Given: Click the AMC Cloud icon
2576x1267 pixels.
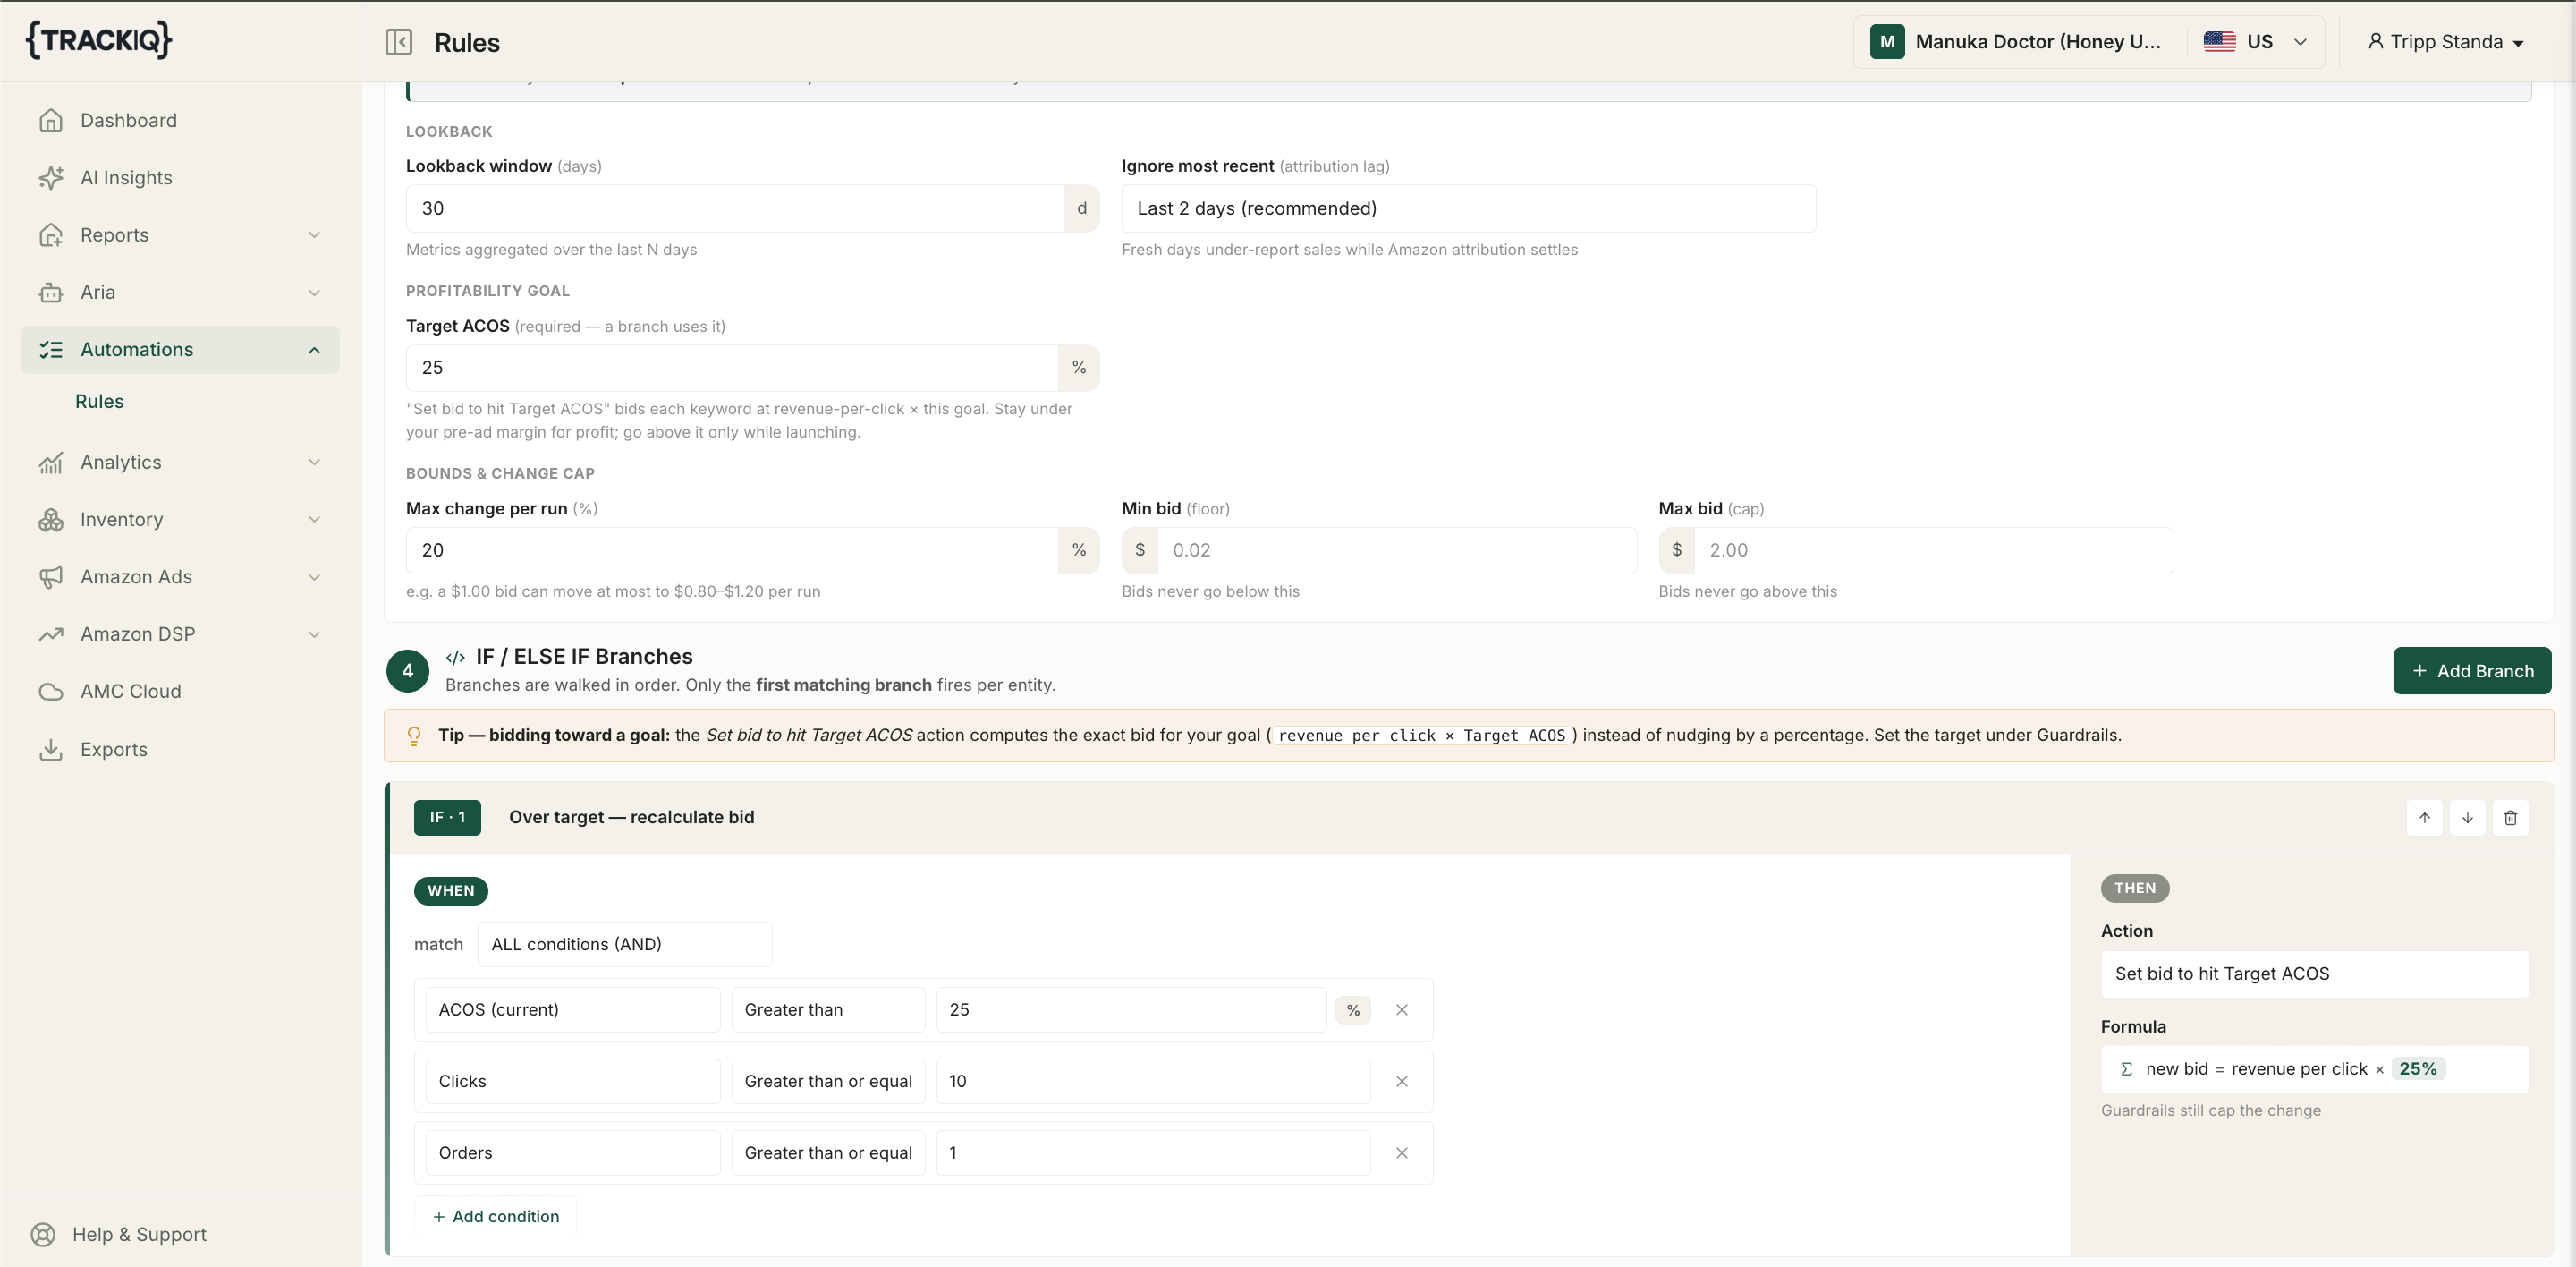Looking at the screenshot, I should coord(51,692).
